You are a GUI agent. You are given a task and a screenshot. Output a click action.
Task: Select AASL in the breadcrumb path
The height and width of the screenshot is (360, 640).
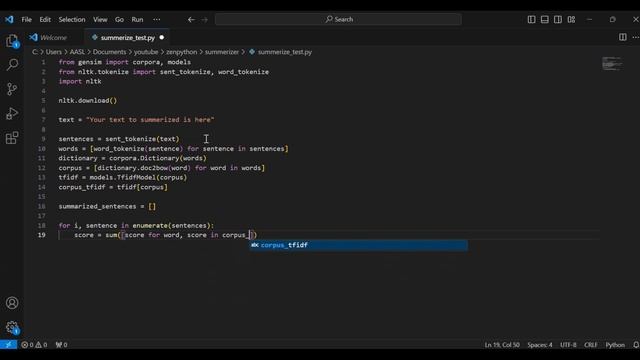point(77,52)
